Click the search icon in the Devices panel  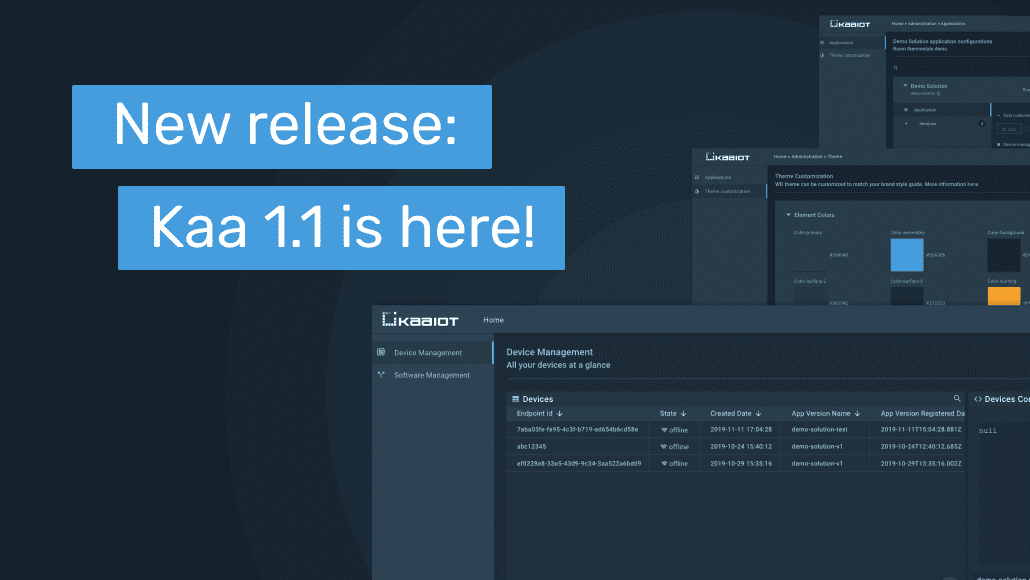click(957, 398)
